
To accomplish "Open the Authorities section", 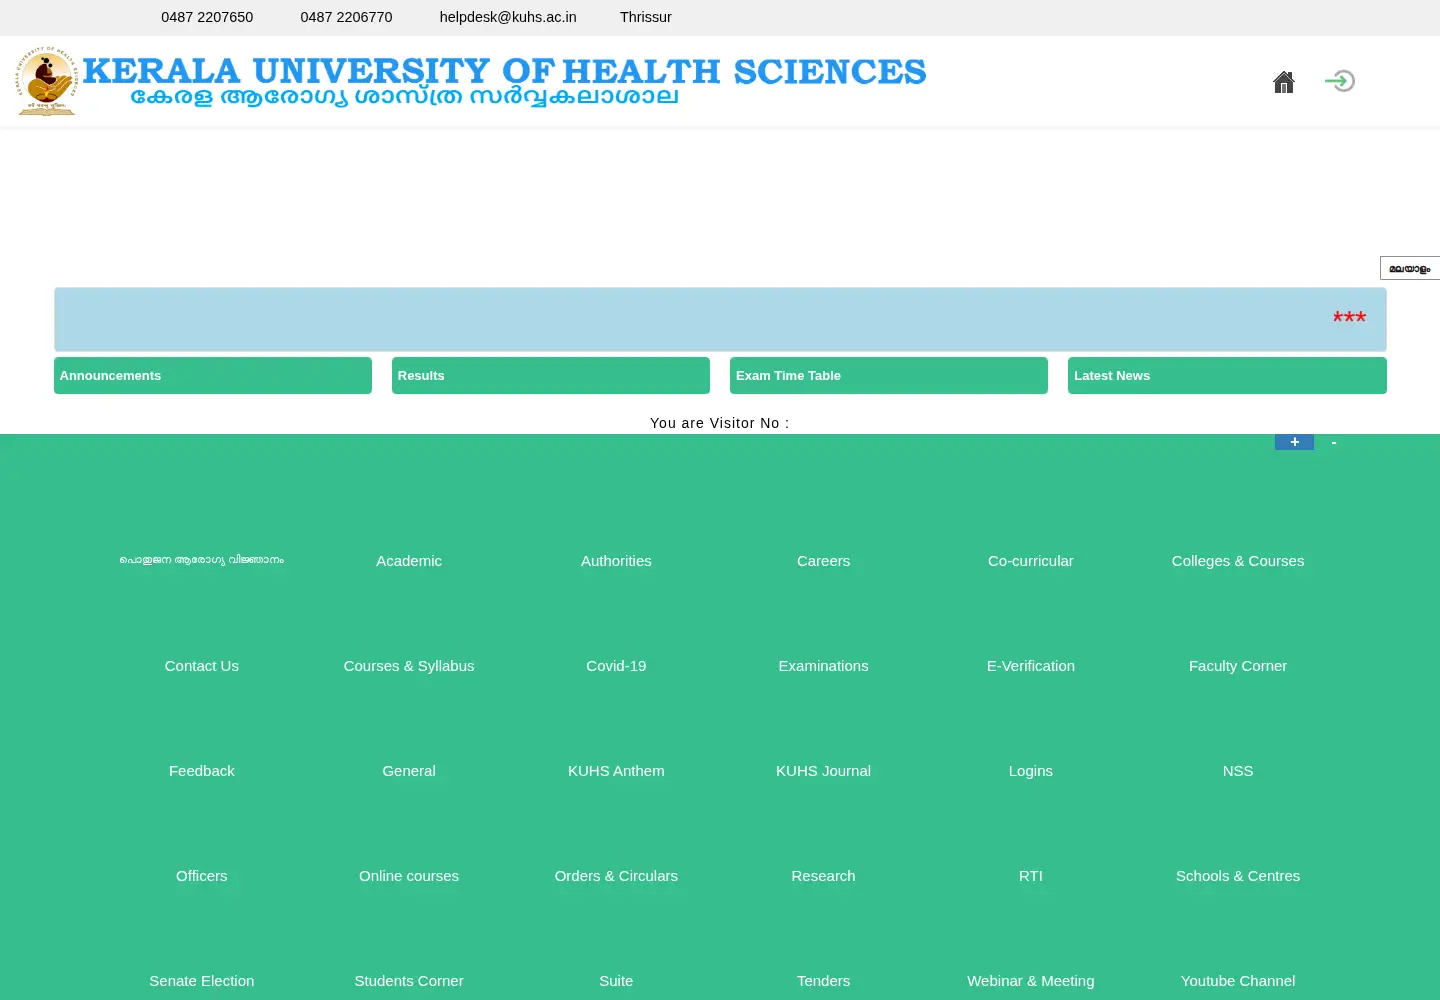I will coord(616,561).
